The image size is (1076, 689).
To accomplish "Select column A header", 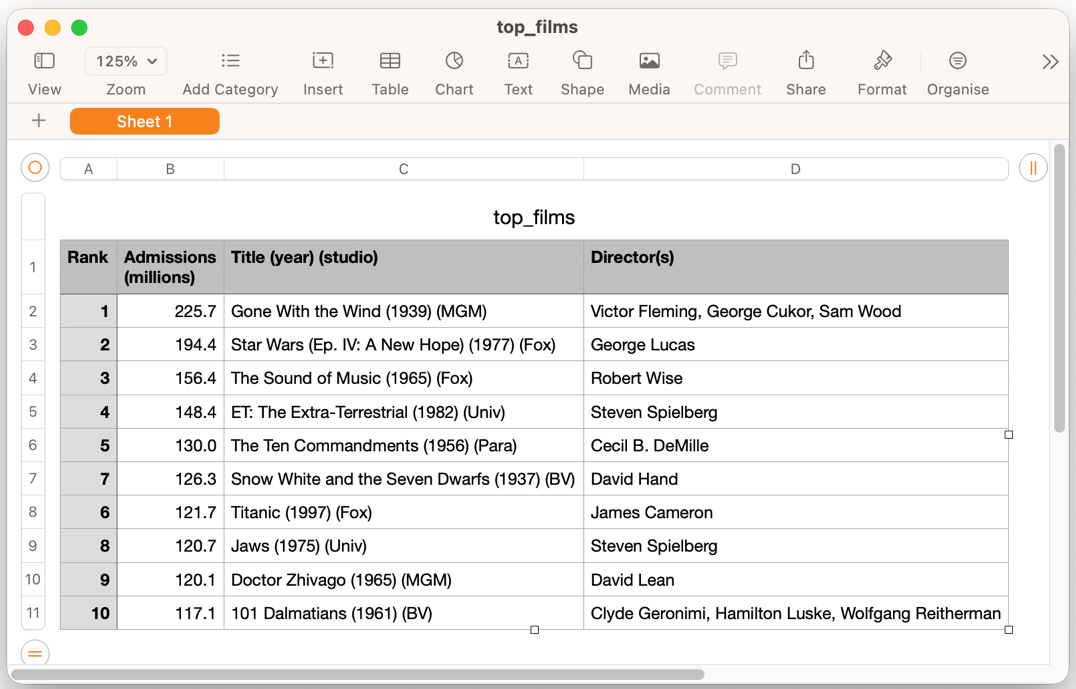I will [x=89, y=169].
